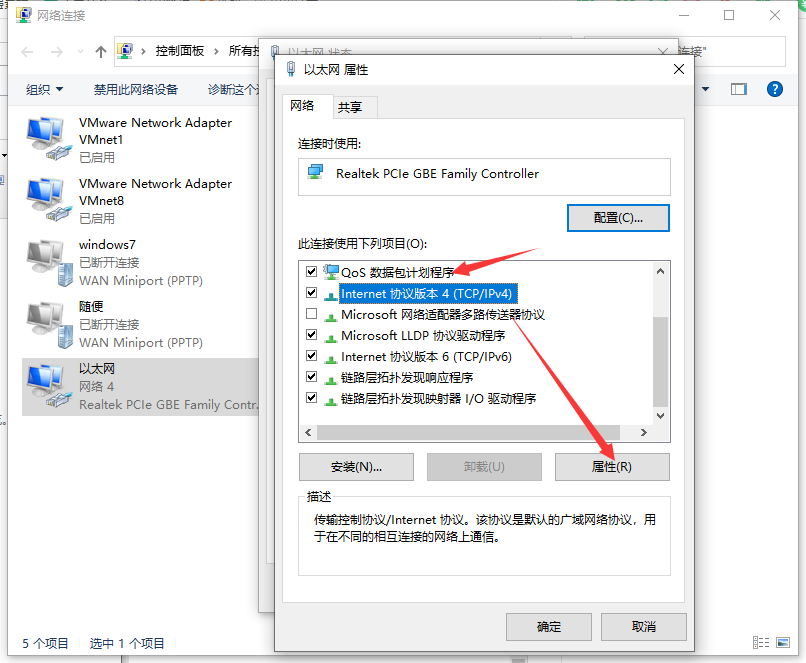Click the 属性(R) button
This screenshot has width=806, height=663.
(x=612, y=467)
